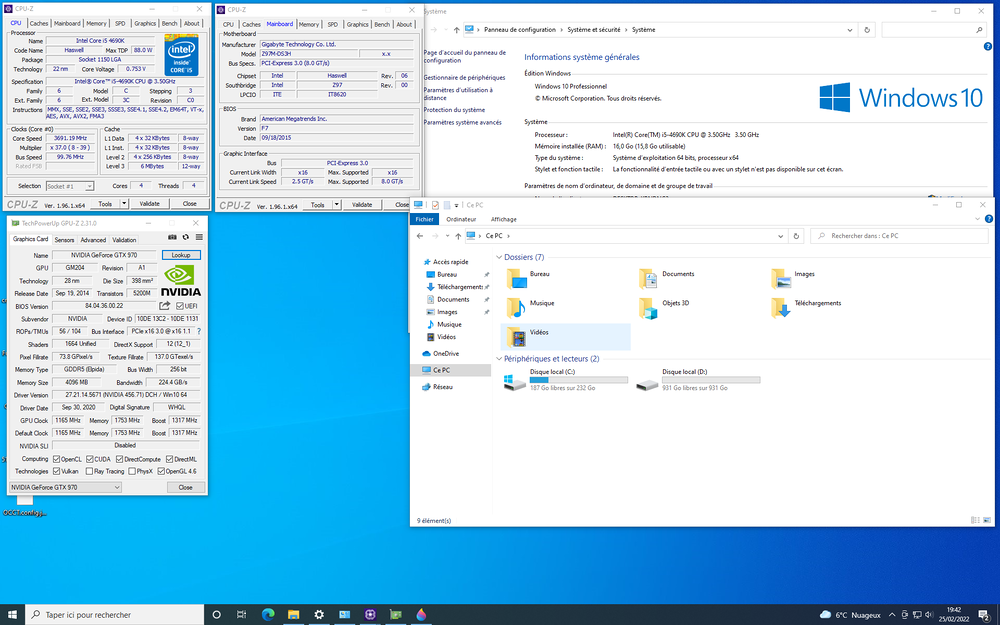Click Validate in the CPU-Z CPU window
This screenshot has width=1000, height=625.
[150, 204]
